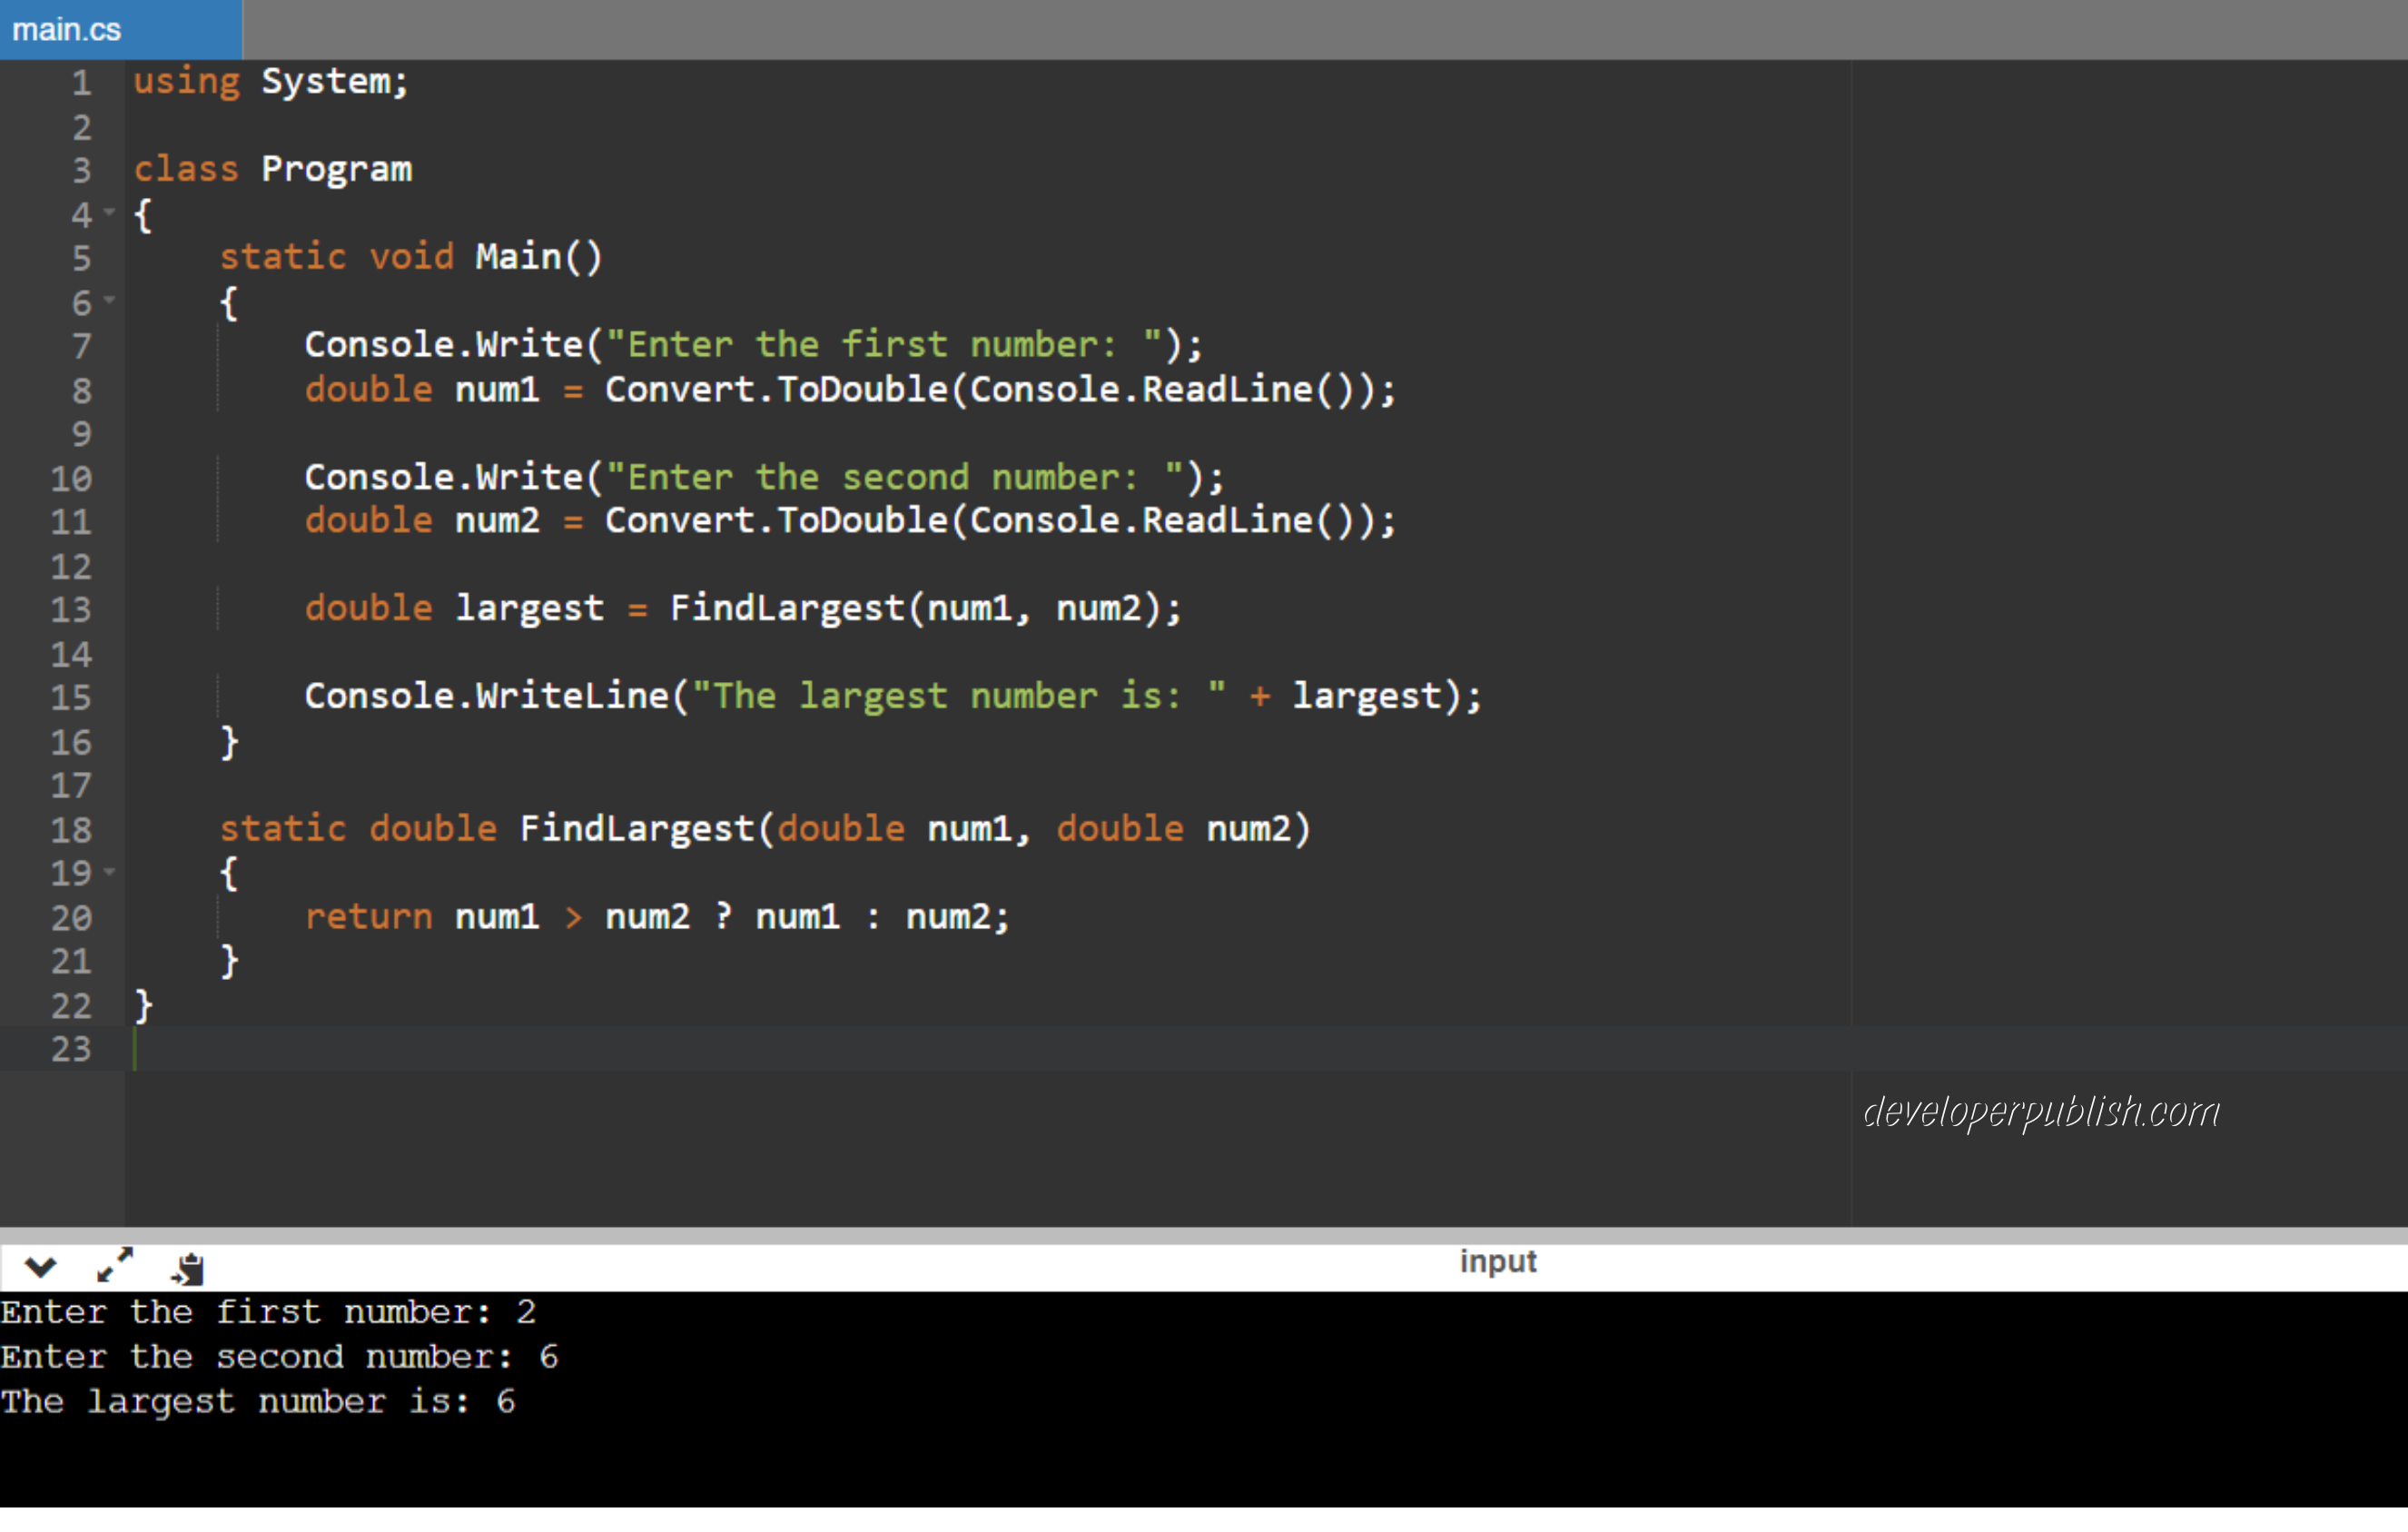
Task: Click line number 13 in the gutter
Action: click(70, 609)
